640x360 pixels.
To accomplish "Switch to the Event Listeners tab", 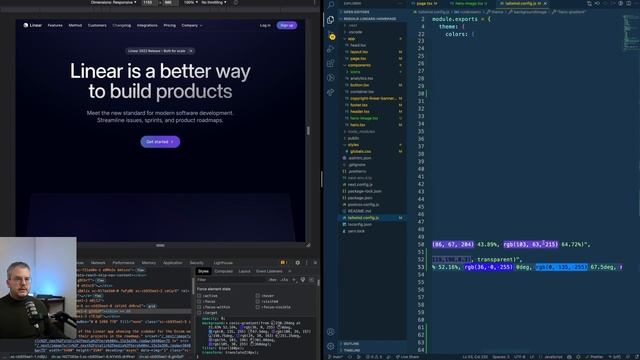I will pyautogui.click(x=269, y=271).
